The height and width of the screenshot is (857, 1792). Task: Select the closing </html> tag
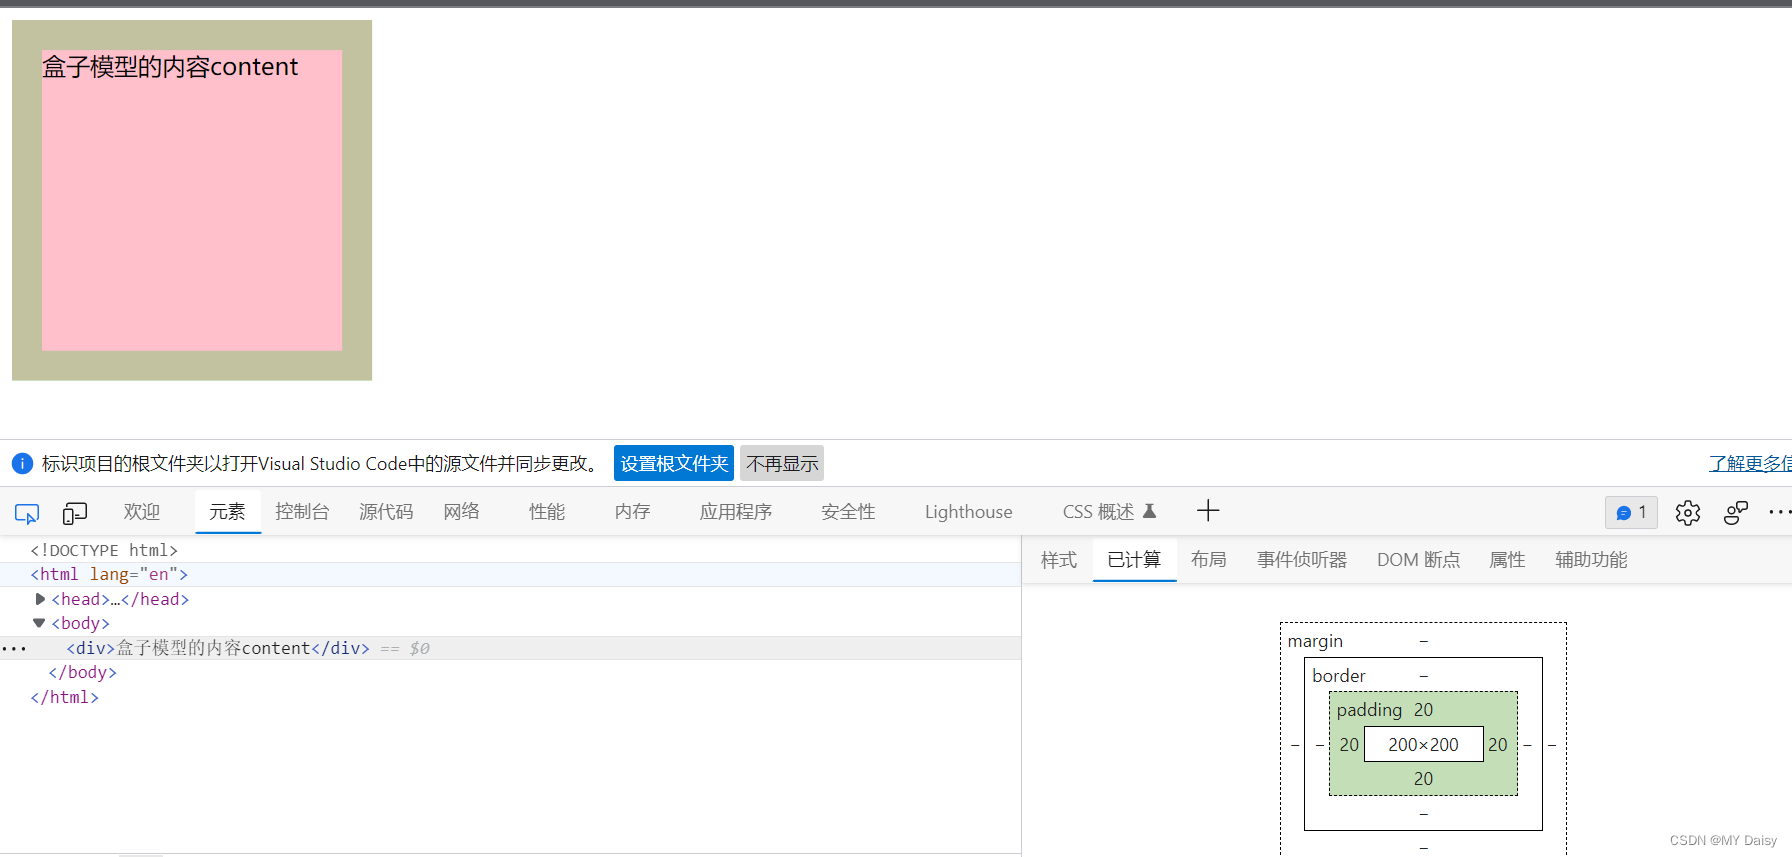(65, 697)
